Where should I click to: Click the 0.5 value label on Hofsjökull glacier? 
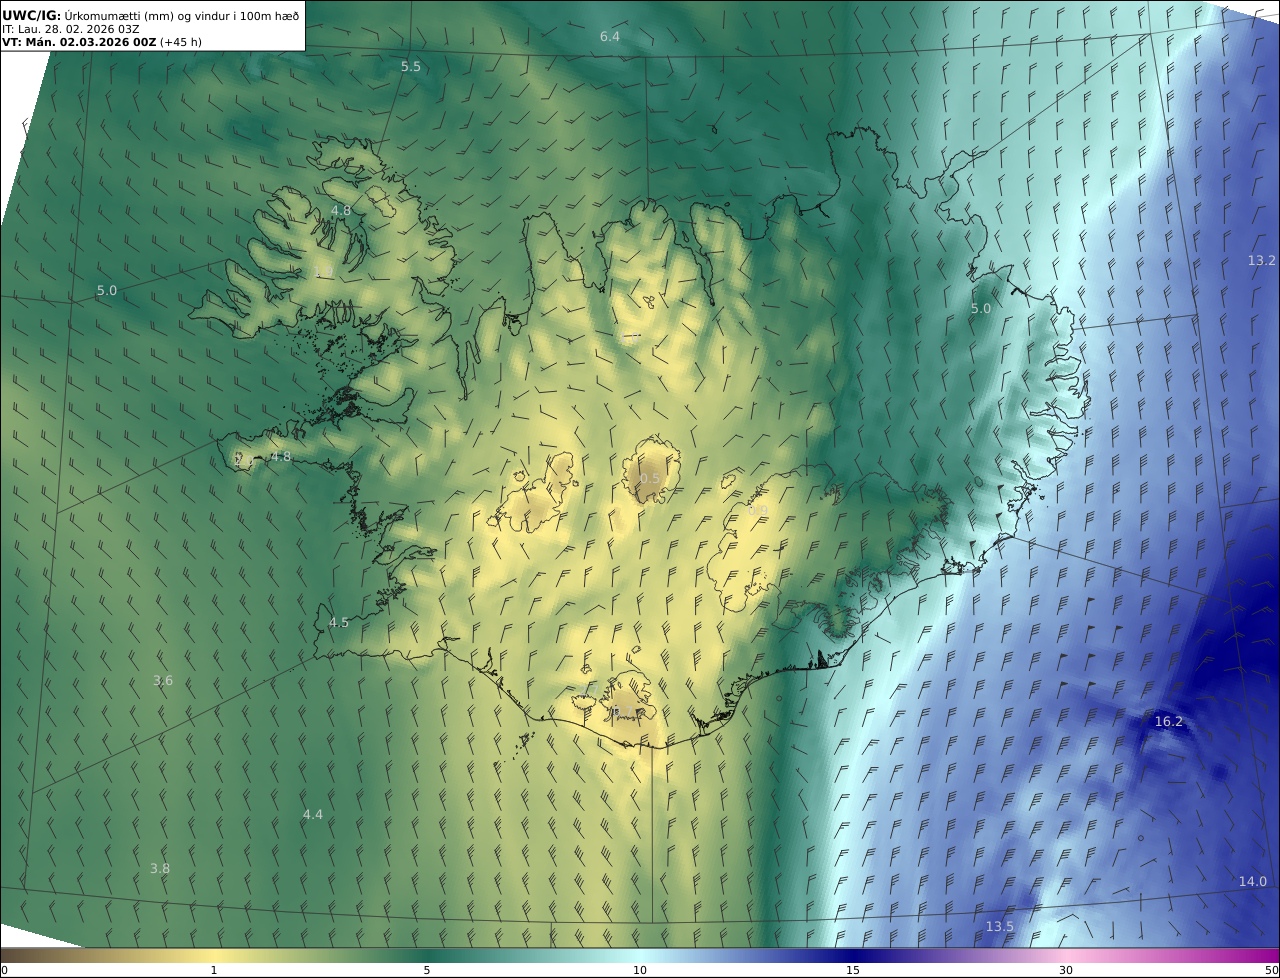tap(650, 479)
